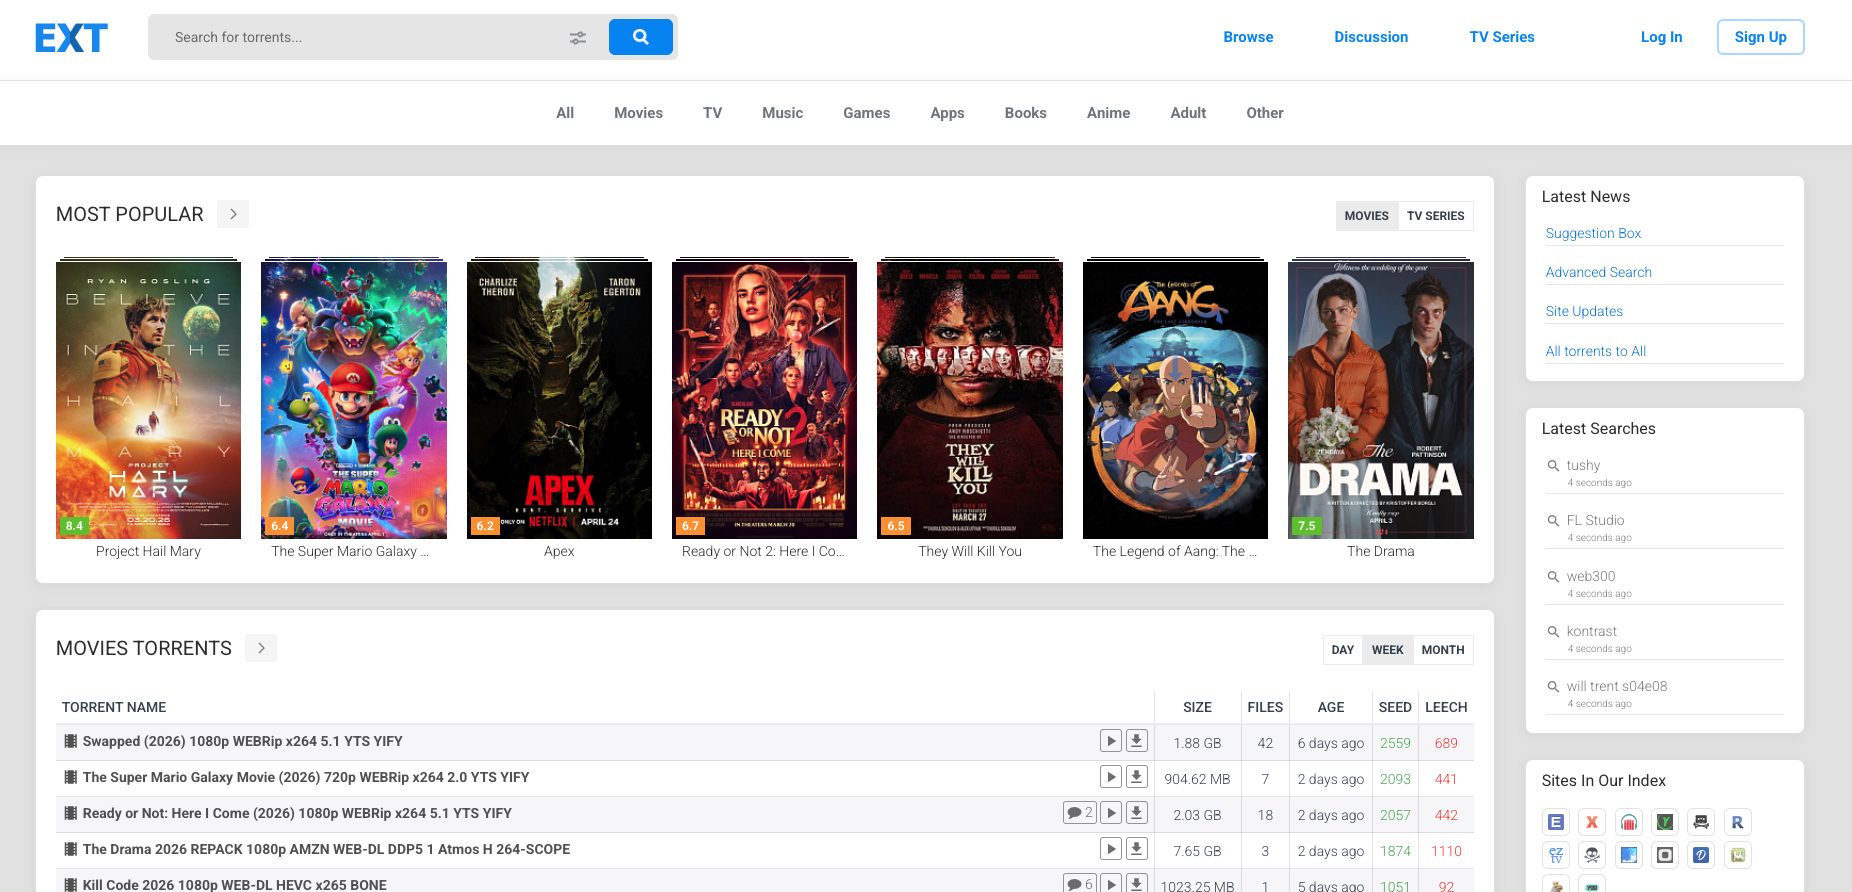Download the Super Mario Galaxy Movie torrent

coord(1137,777)
